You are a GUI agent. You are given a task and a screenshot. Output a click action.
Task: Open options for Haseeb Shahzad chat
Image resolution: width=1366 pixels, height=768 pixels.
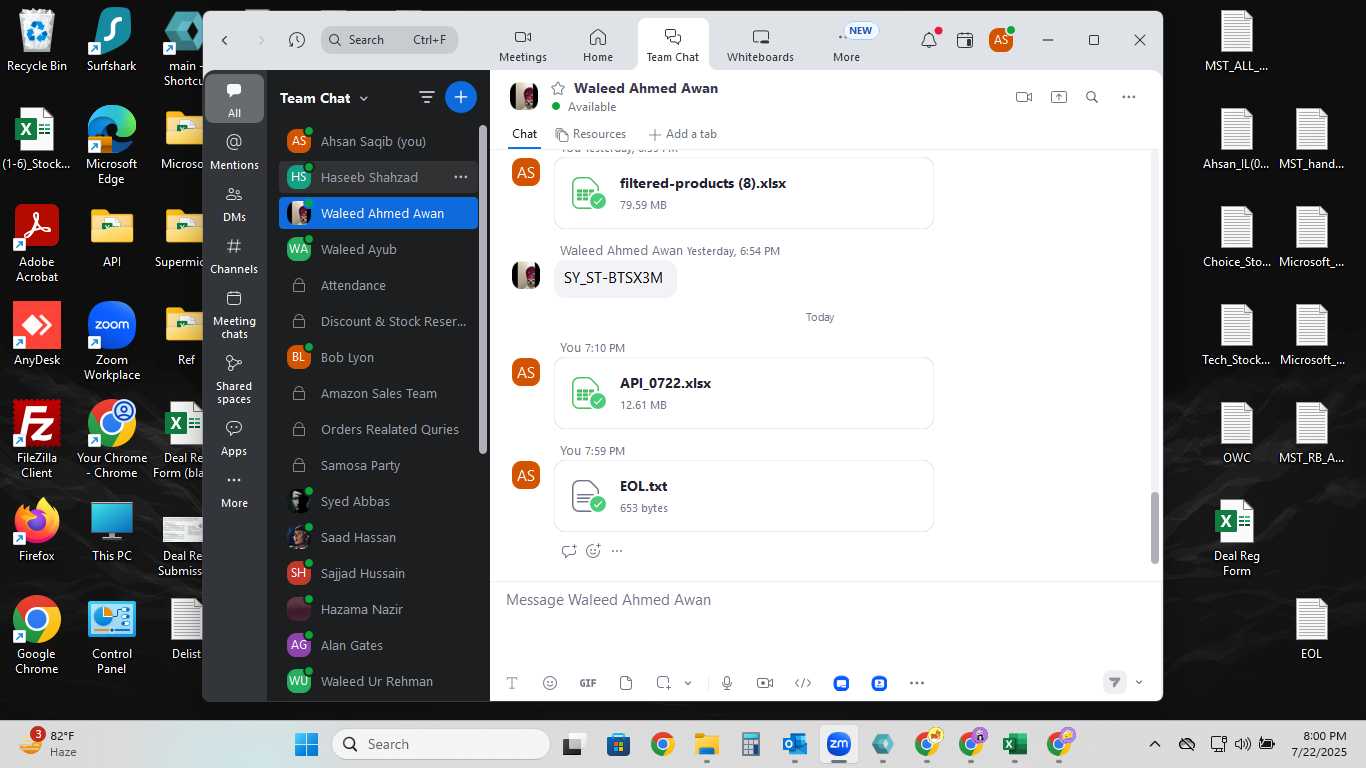461,177
